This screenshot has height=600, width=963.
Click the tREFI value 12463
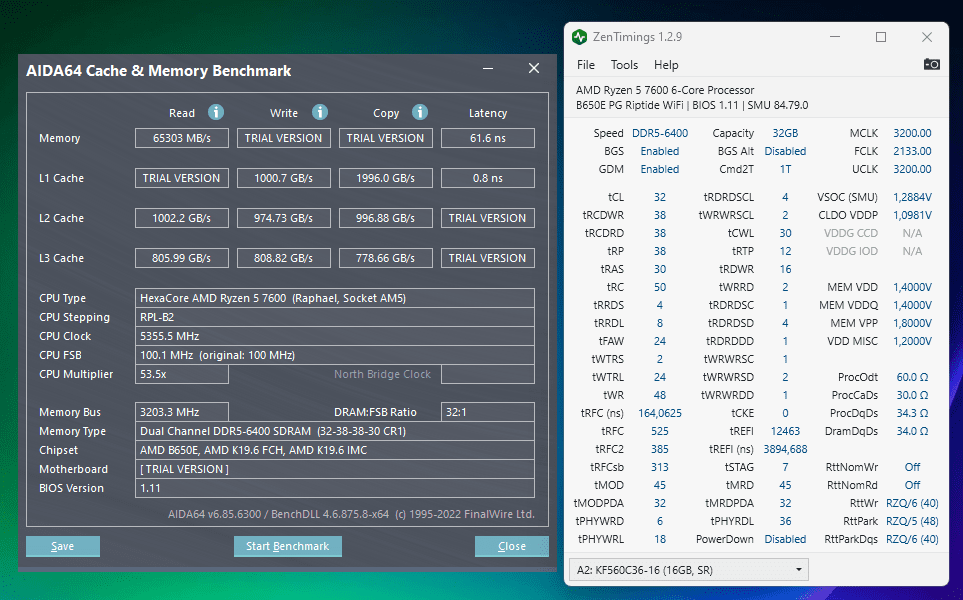coord(785,431)
